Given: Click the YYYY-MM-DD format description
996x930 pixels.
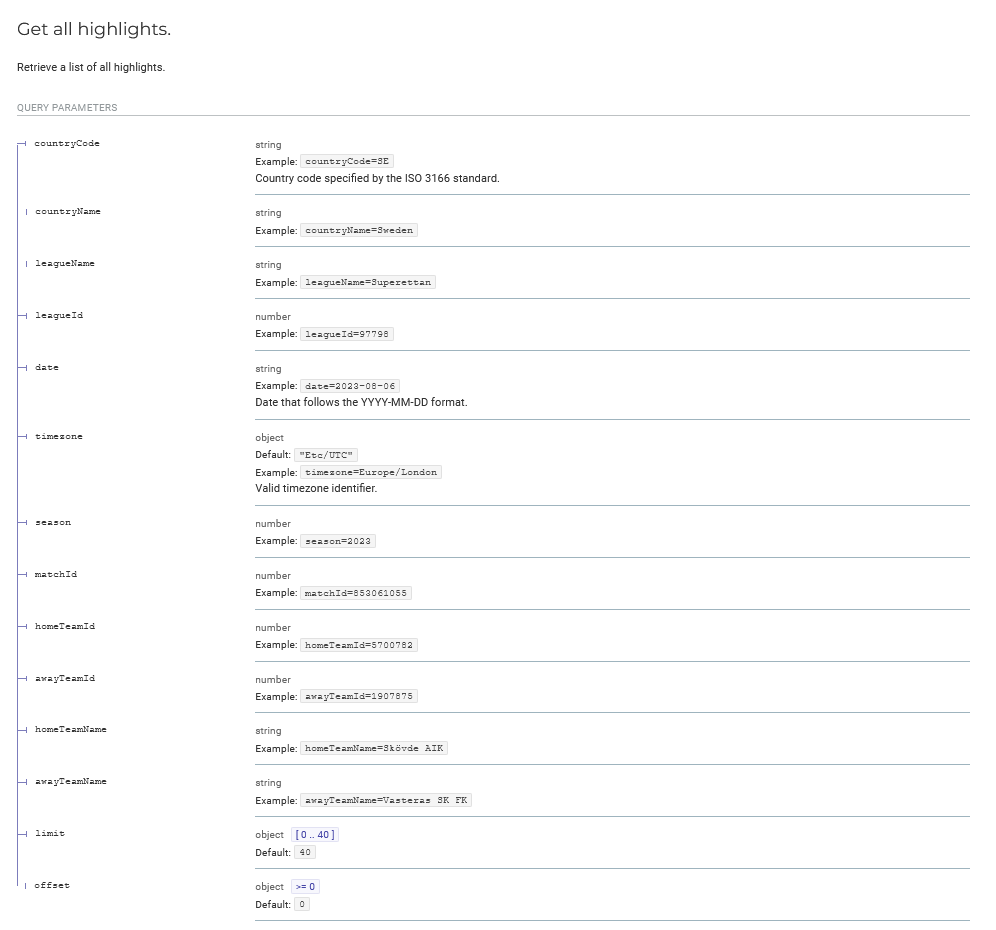Looking at the screenshot, I should tap(361, 403).
